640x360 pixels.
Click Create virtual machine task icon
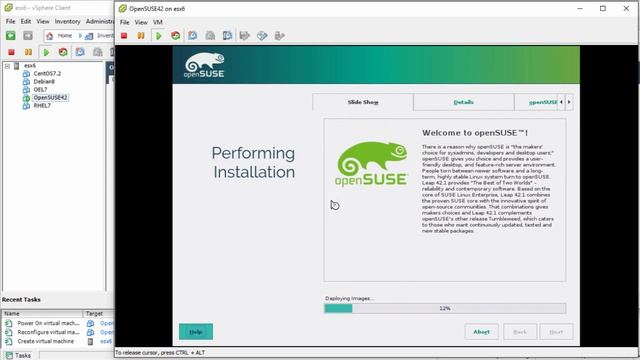[x=9, y=341]
